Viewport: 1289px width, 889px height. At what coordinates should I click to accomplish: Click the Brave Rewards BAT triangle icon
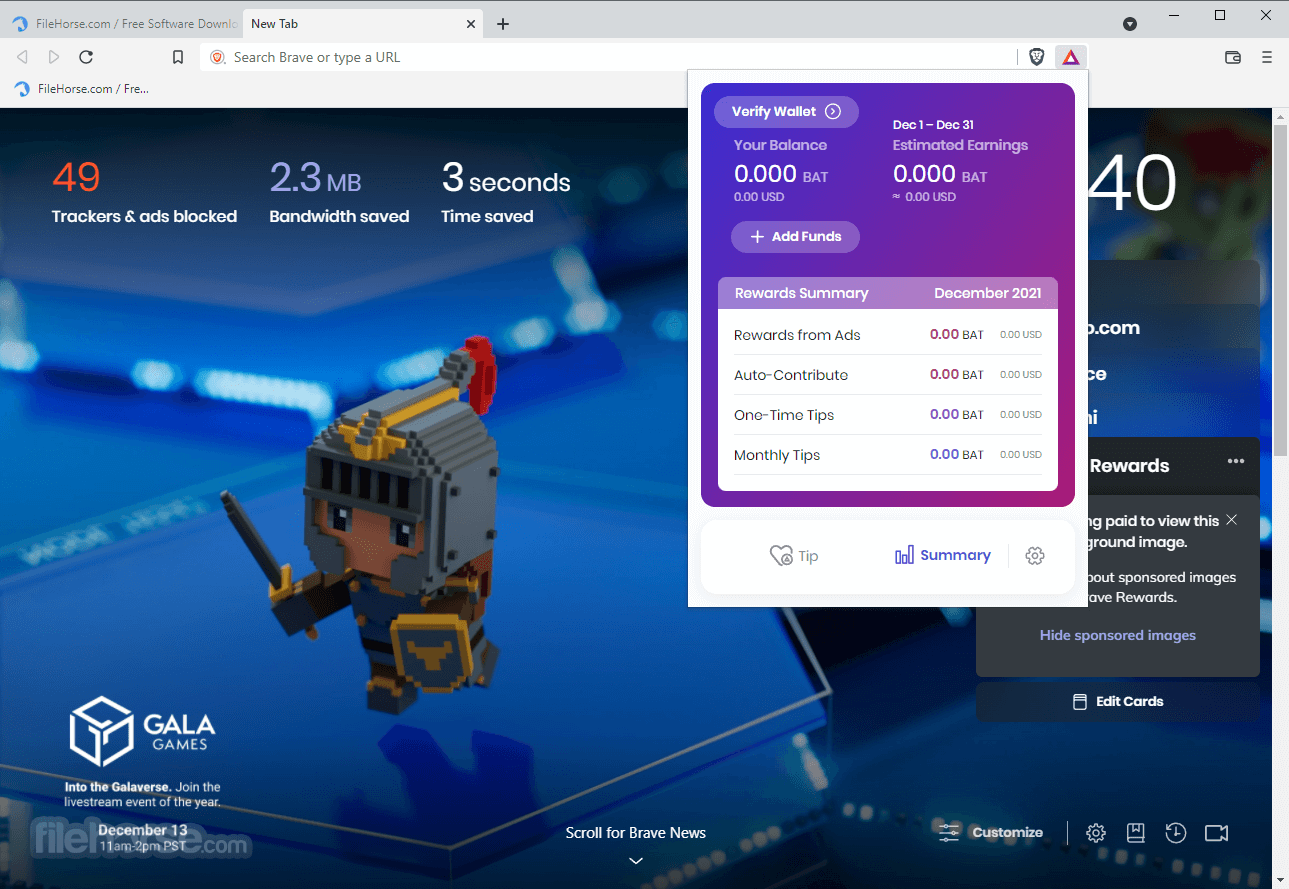[x=1071, y=57]
